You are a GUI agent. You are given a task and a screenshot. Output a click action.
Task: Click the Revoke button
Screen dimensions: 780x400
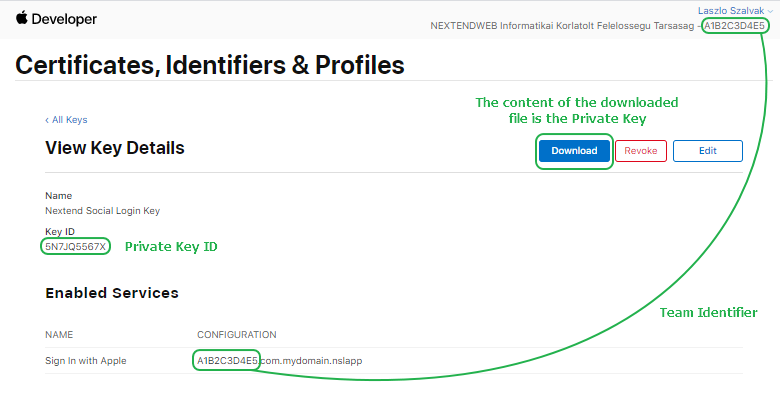(x=641, y=150)
